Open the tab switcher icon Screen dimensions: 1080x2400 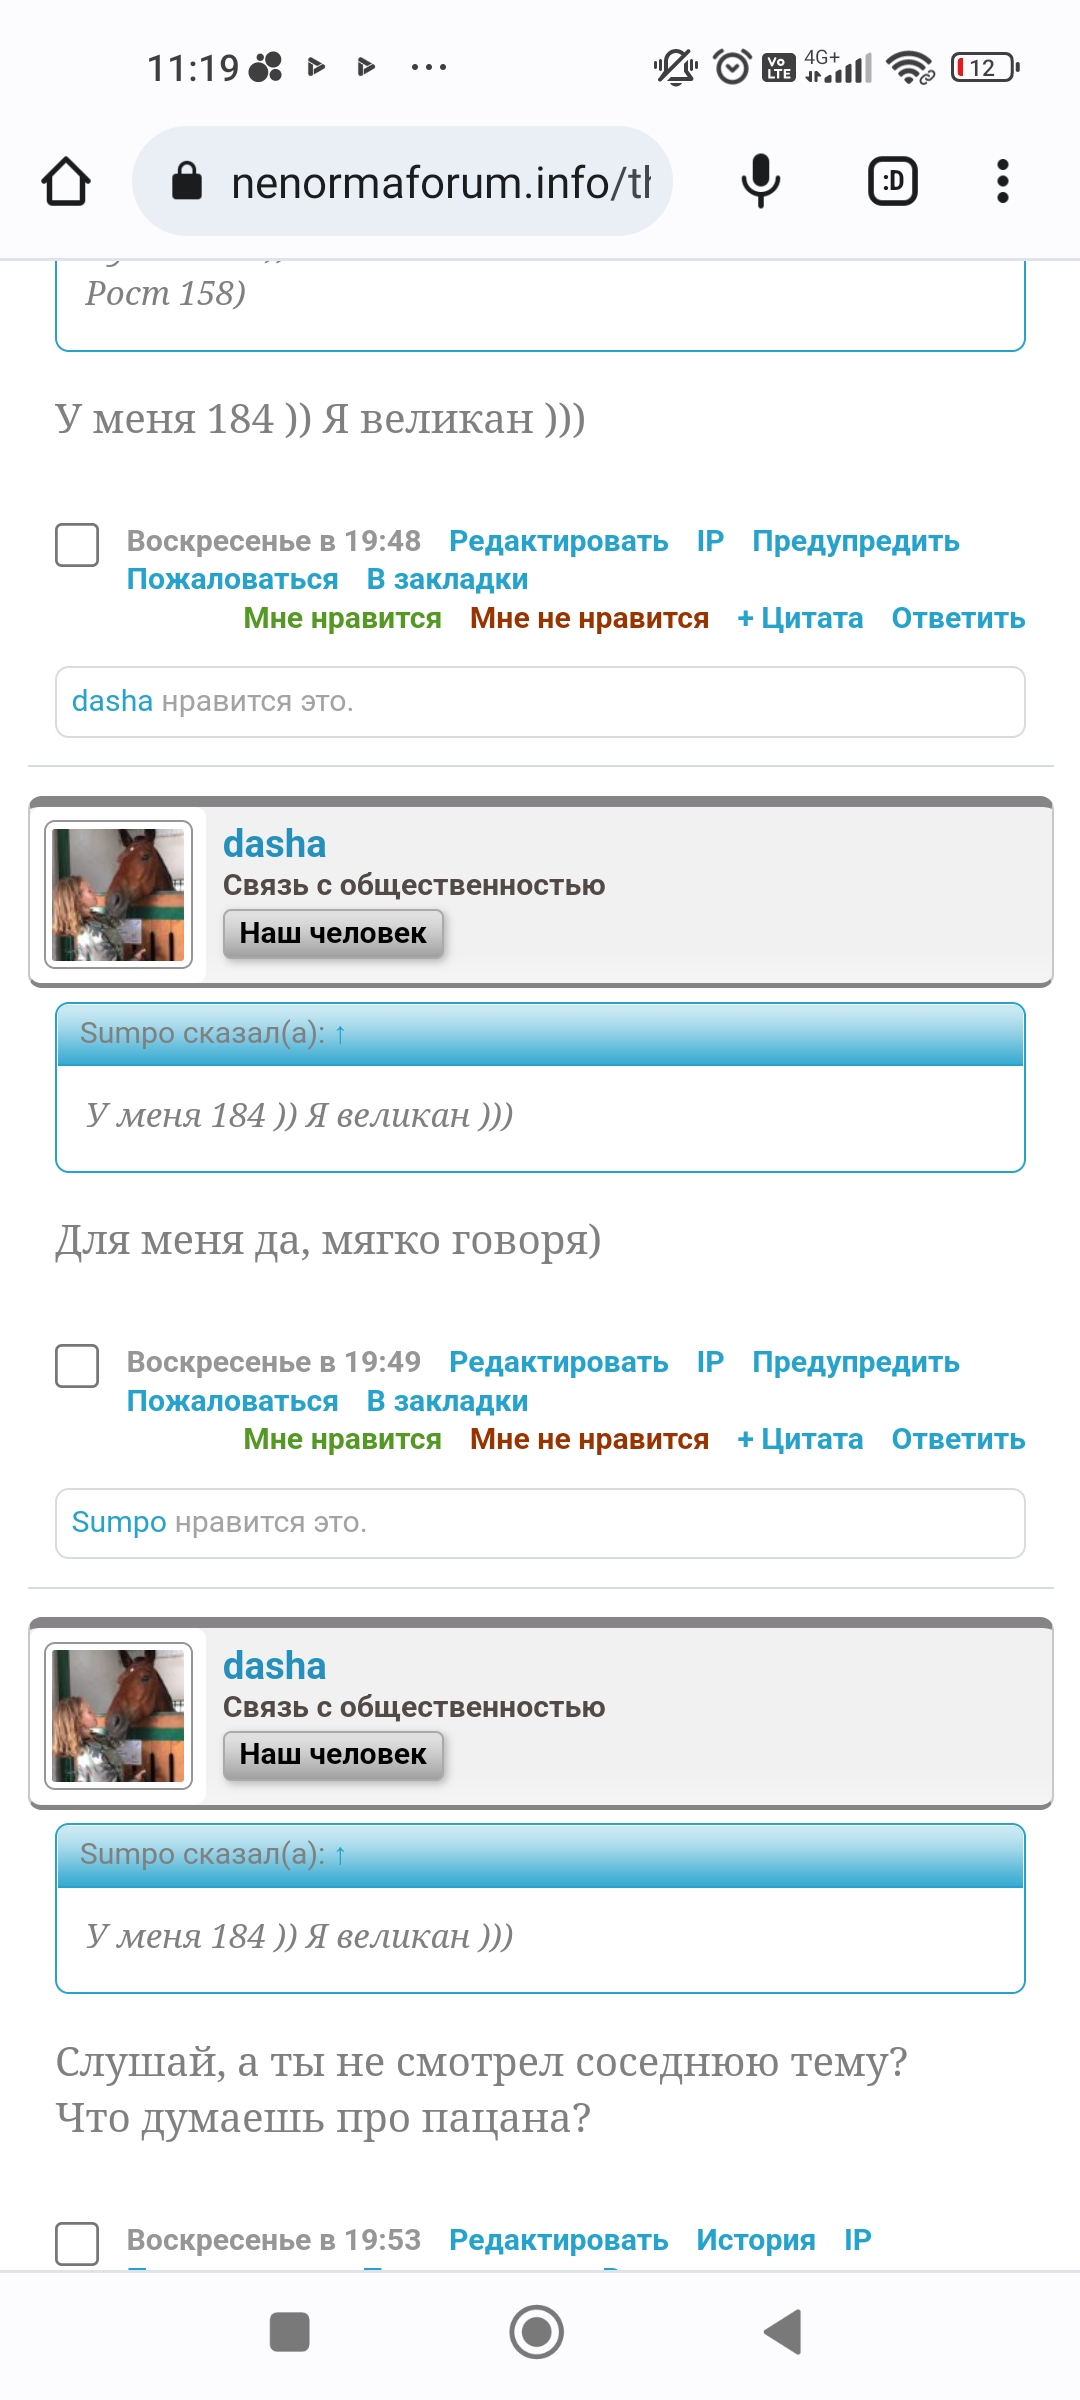coord(892,181)
